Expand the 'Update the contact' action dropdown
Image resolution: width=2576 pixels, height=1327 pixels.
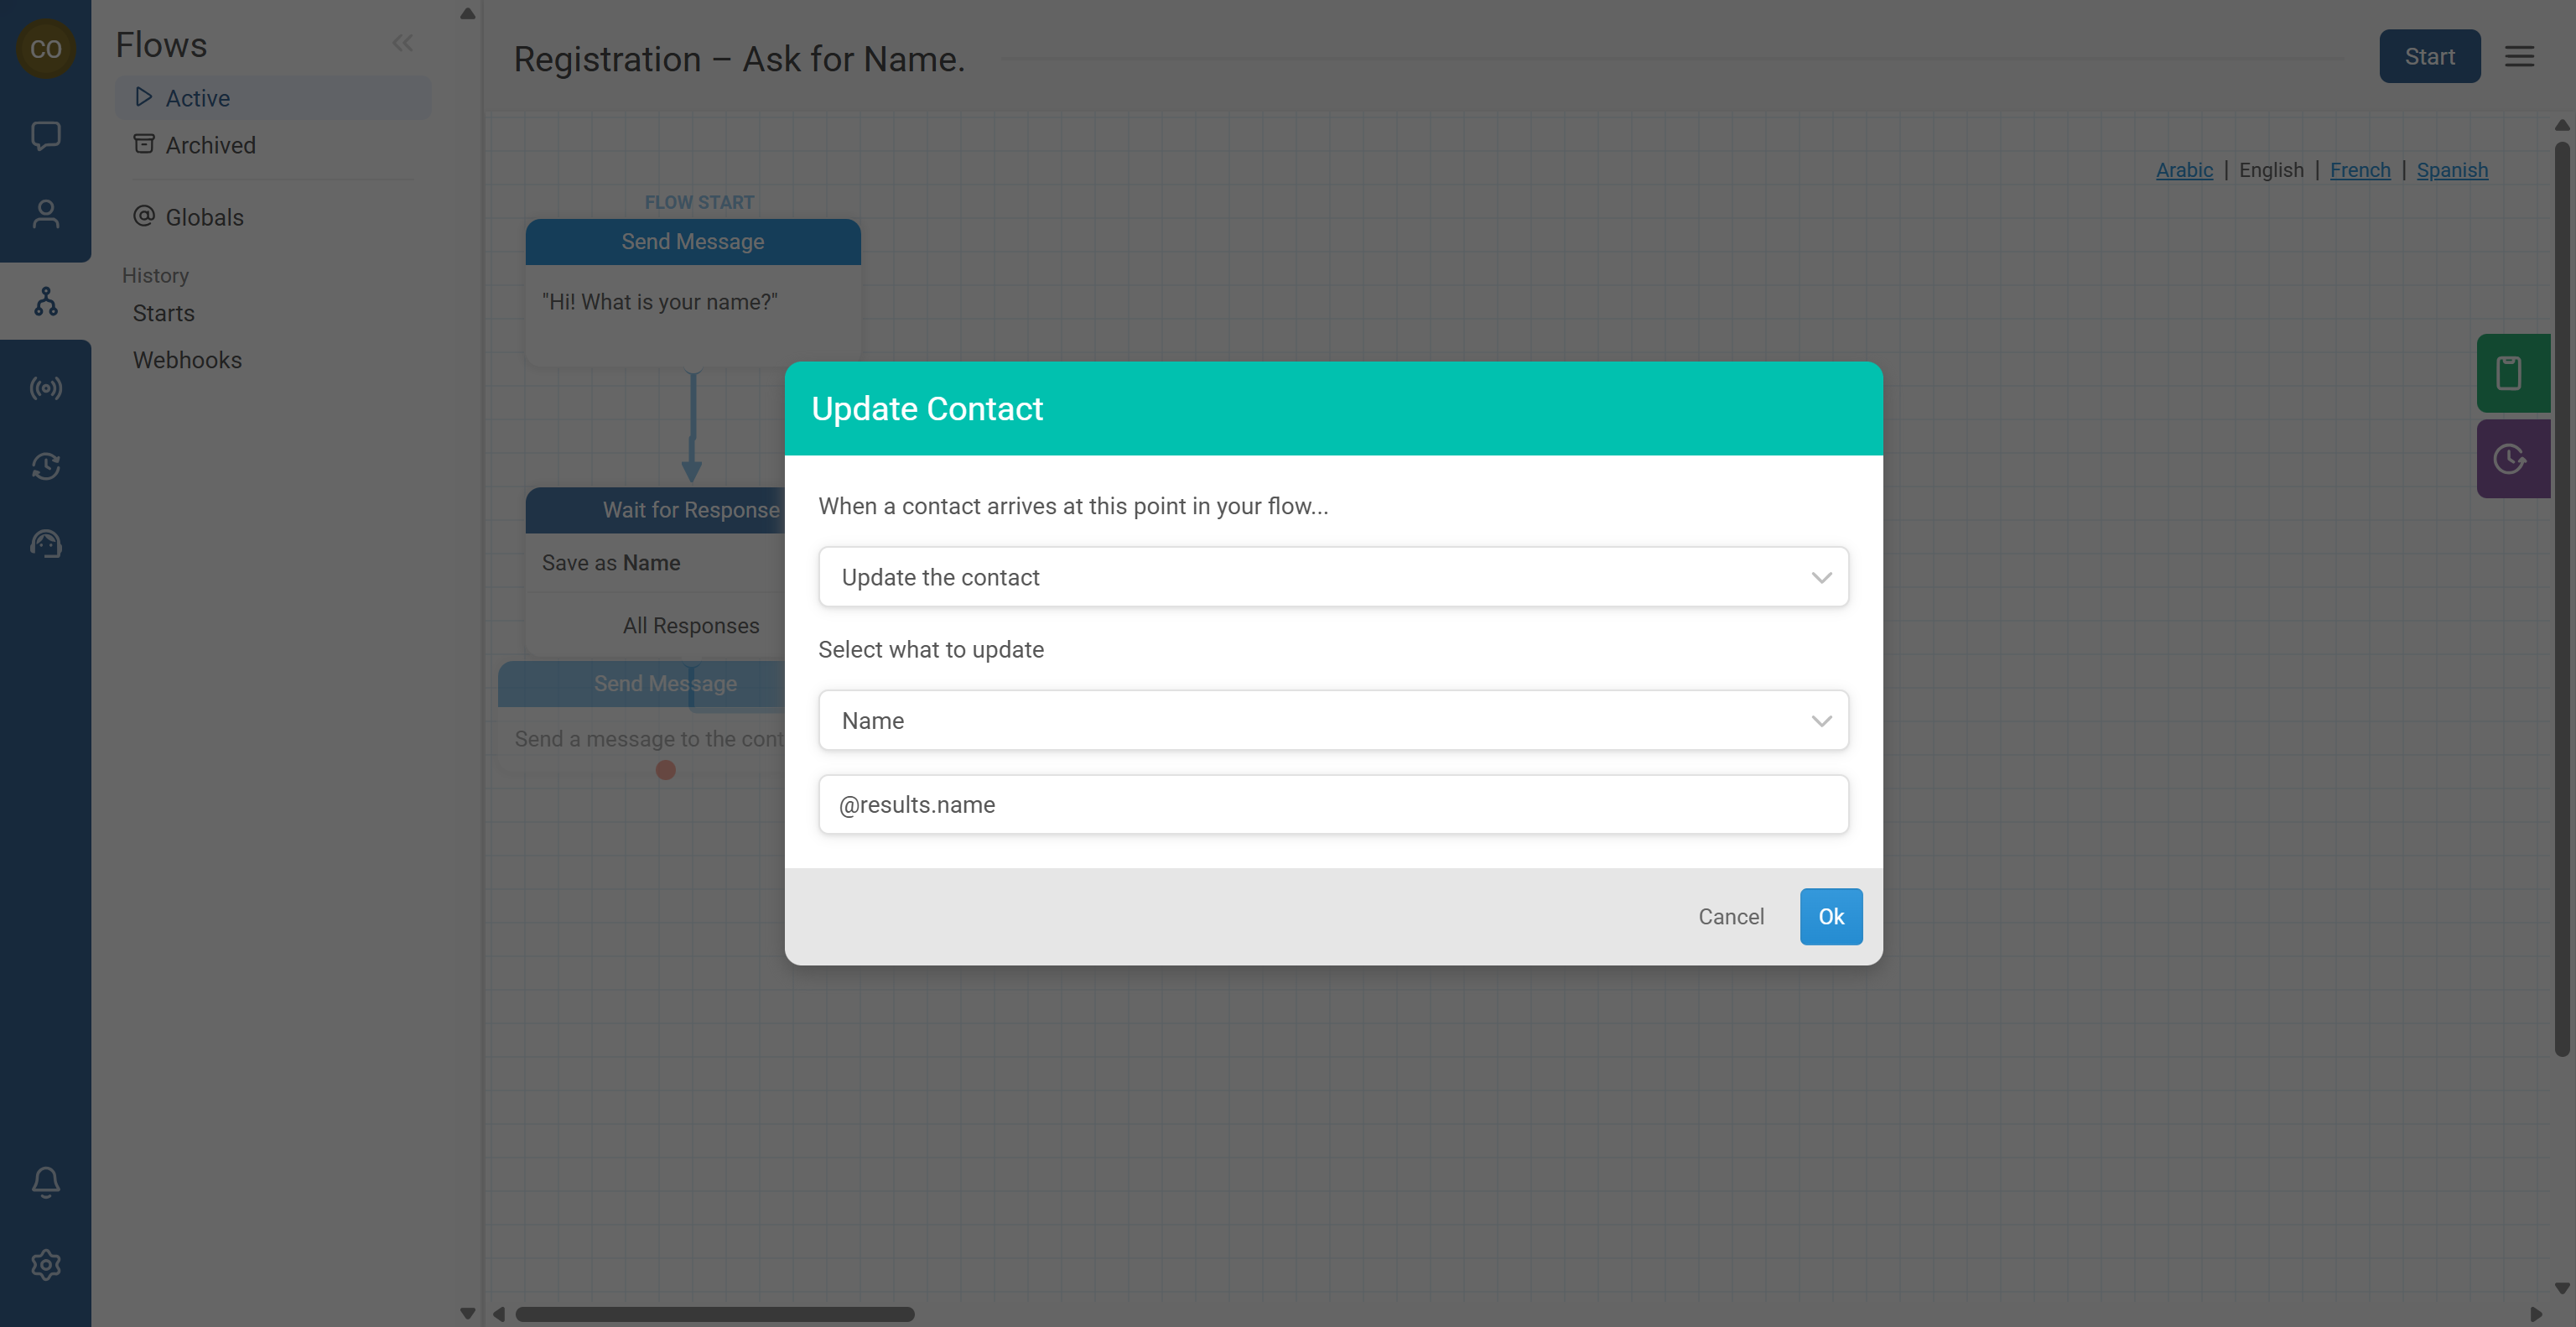1332,577
